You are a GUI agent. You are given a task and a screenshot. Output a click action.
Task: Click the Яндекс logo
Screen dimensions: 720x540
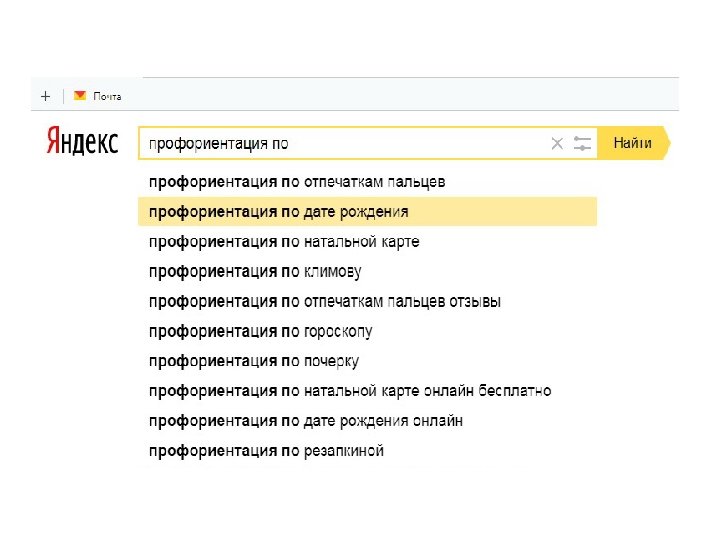coord(83,141)
